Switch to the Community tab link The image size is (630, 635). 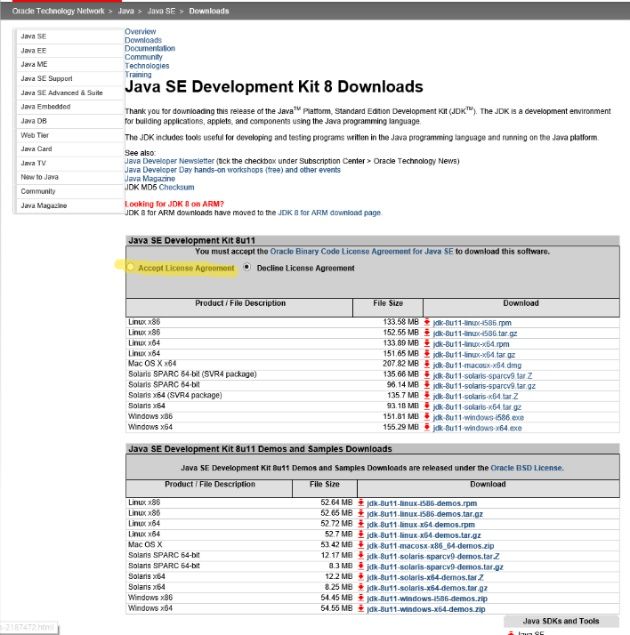[143, 57]
